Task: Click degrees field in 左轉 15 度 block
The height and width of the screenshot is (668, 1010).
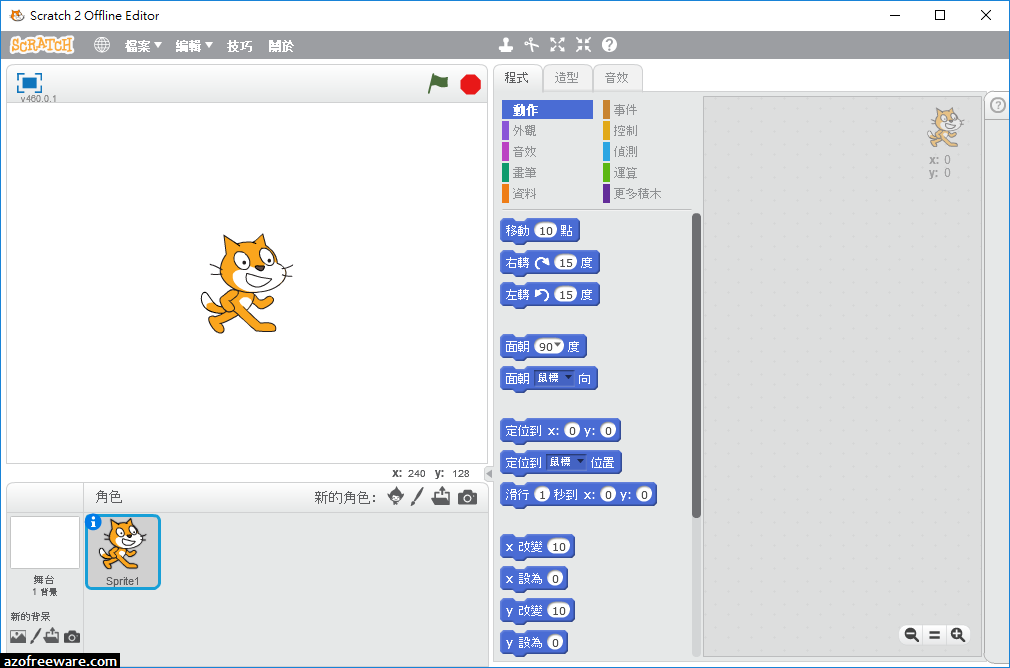Action: (566, 294)
